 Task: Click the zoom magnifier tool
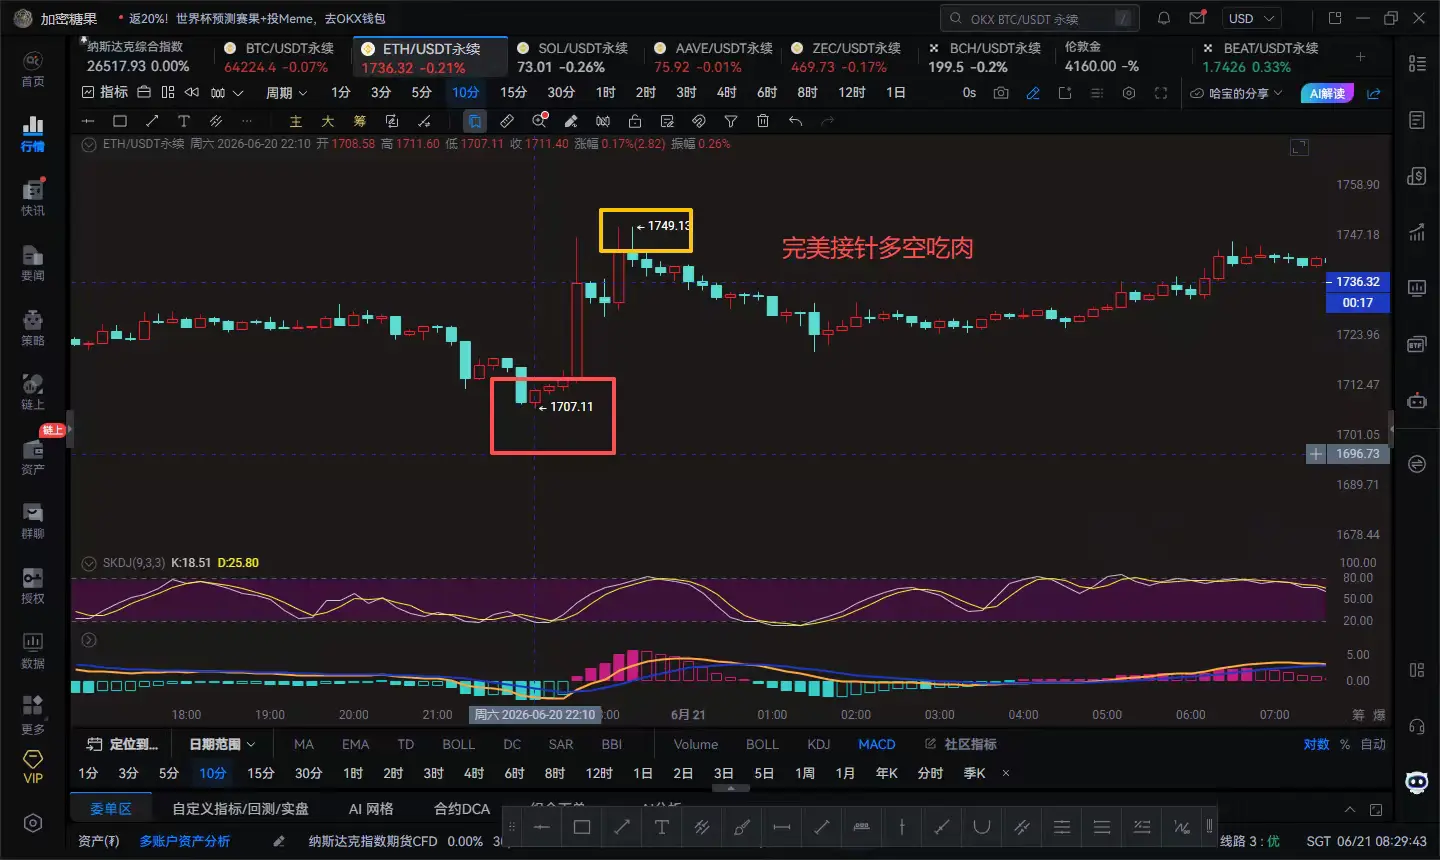pyautogui.click(x=539, y=121)
